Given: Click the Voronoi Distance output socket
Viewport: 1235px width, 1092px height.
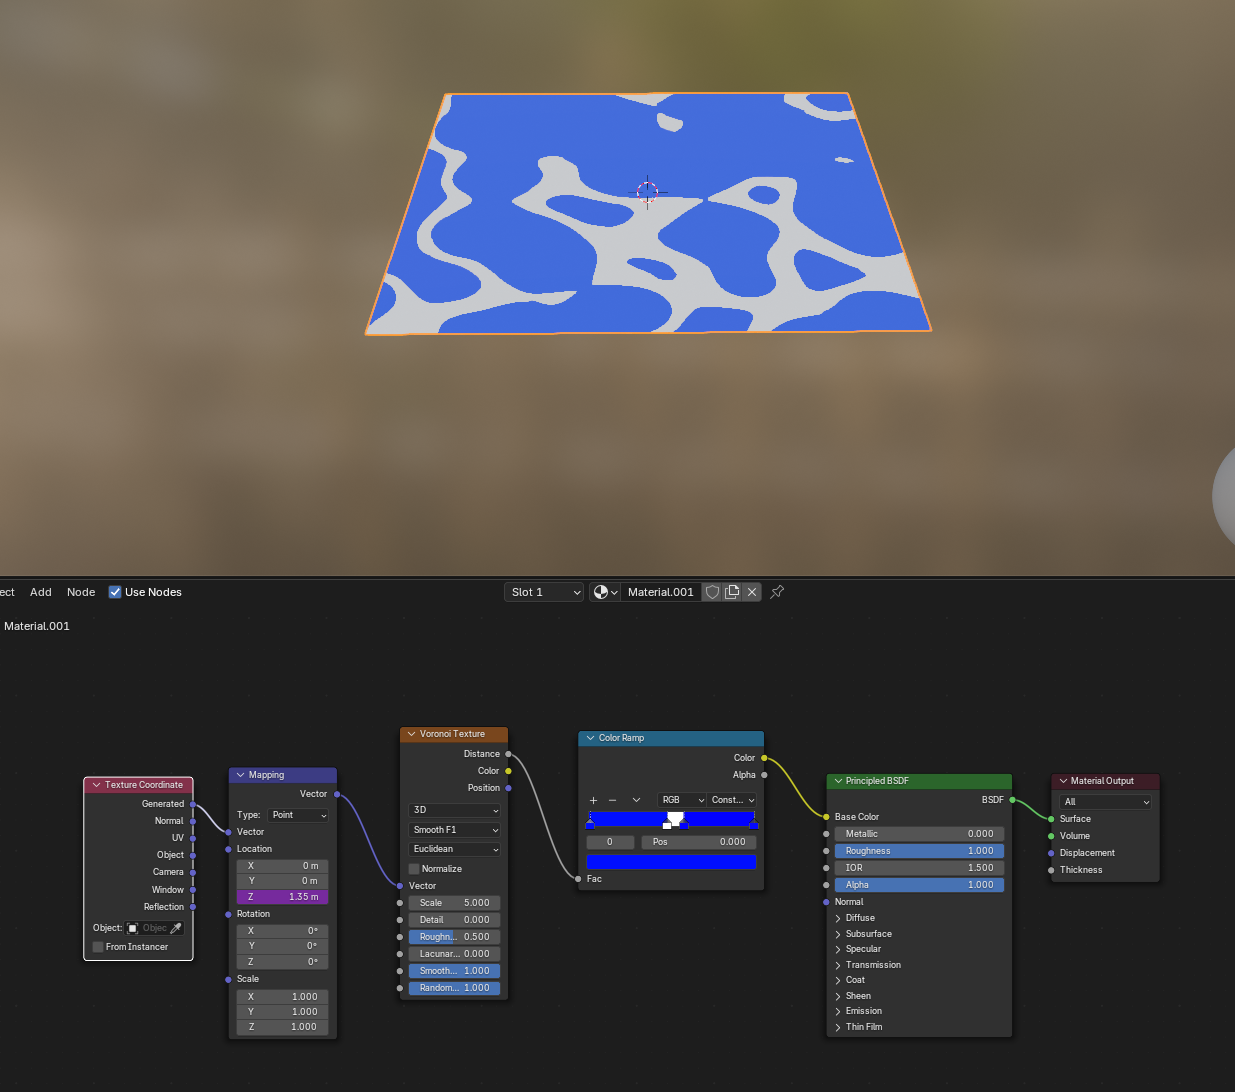Looking at the screenshot, I should [x=508, y=754].
